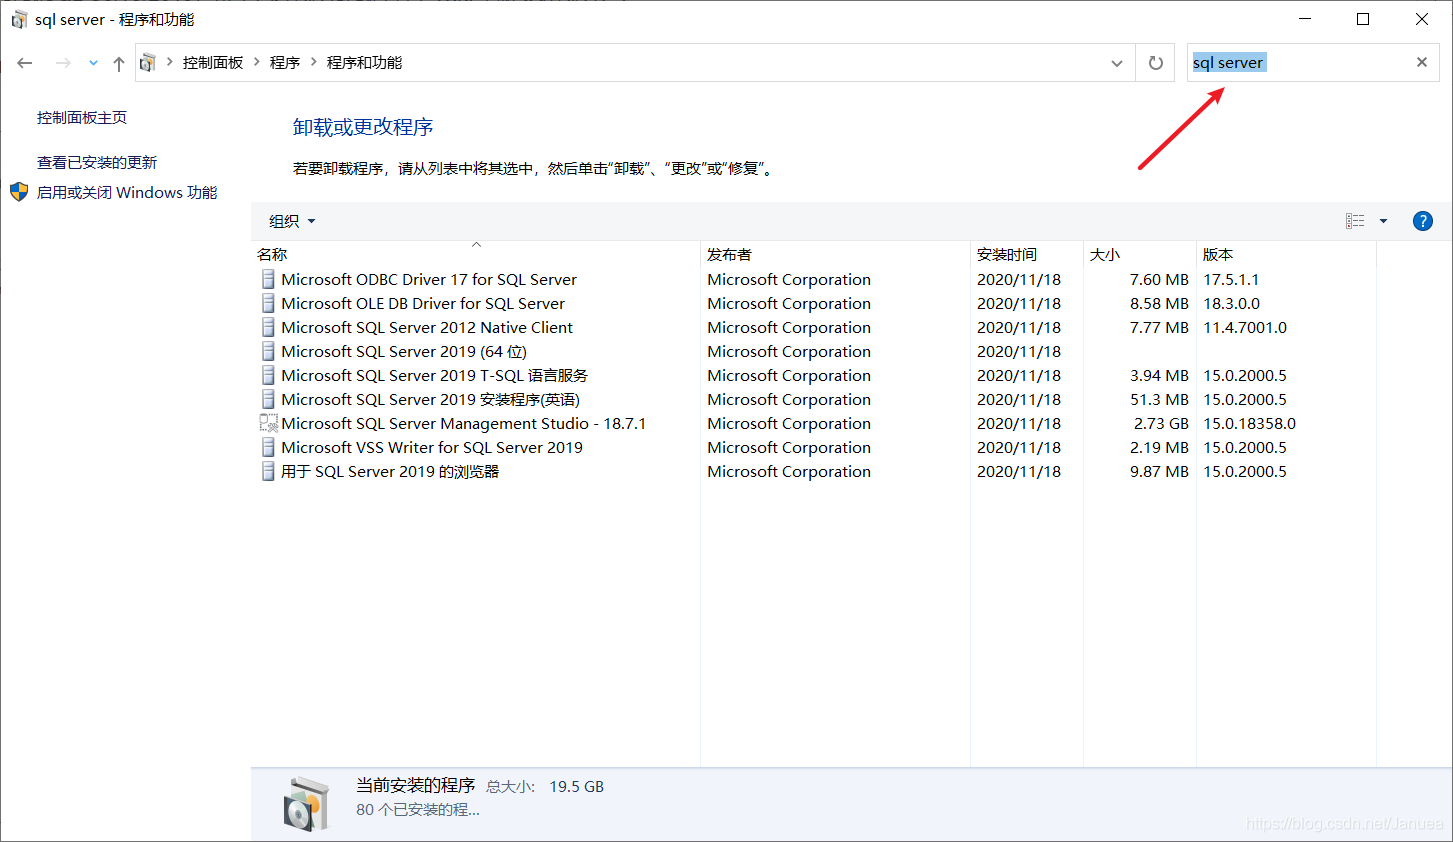The width and height of the screenshot is (1453, 842).
Task: Click installed programs icon in details pane
Action: pos(306,804)
